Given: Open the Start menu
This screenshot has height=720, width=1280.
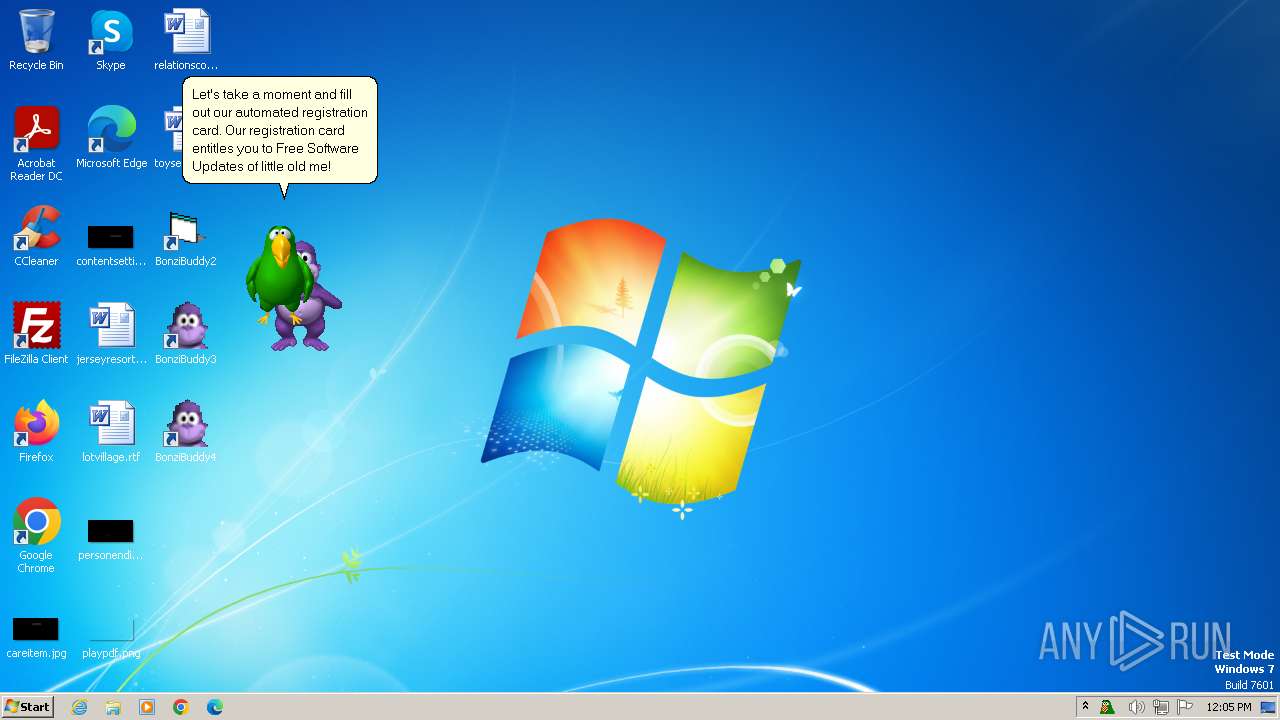Looking at the screenshot, I should coord(27,707).
